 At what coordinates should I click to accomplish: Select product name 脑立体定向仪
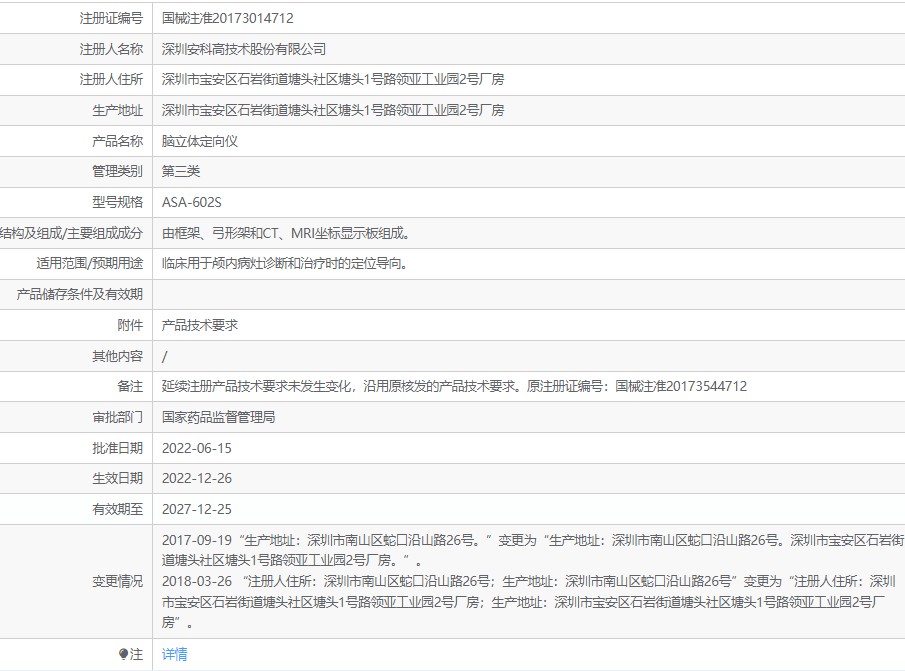200,141
